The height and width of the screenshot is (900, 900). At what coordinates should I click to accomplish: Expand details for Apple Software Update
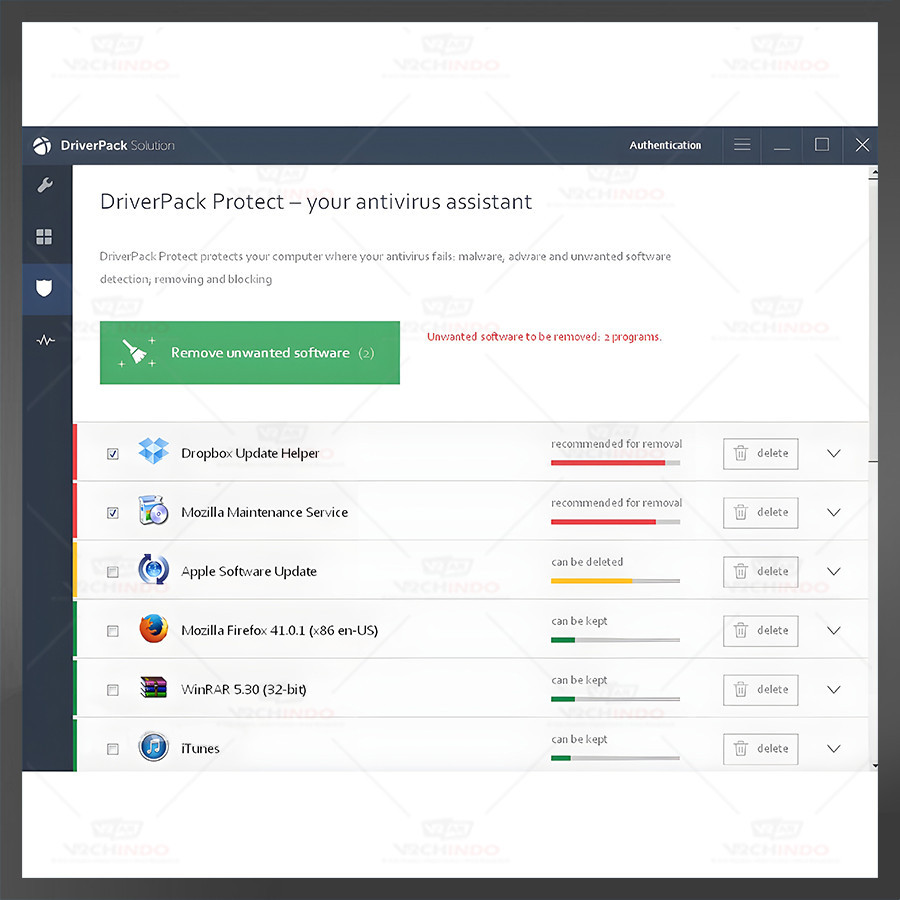pos(833,572)
